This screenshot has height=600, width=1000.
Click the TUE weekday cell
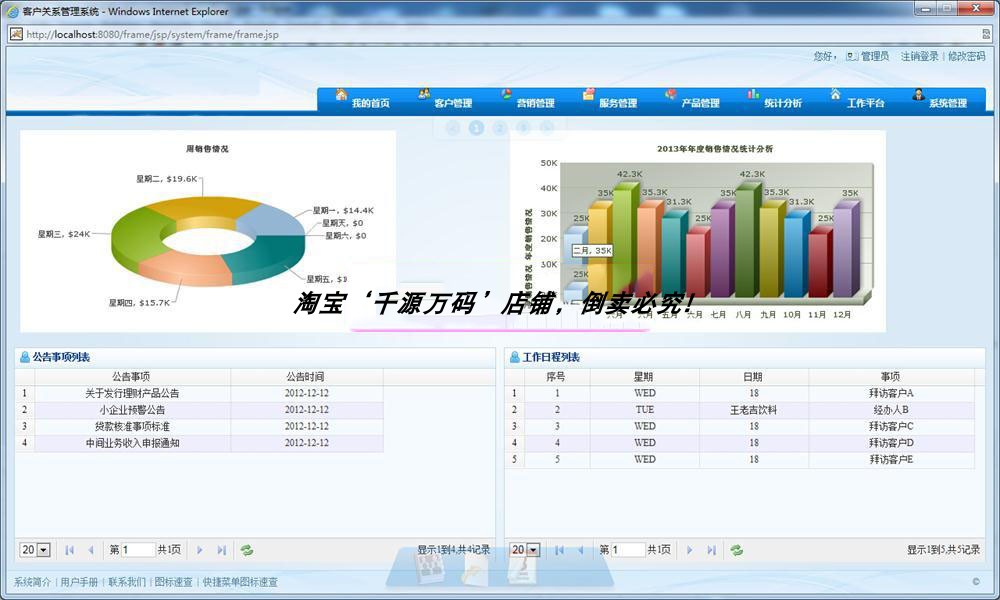644,410
